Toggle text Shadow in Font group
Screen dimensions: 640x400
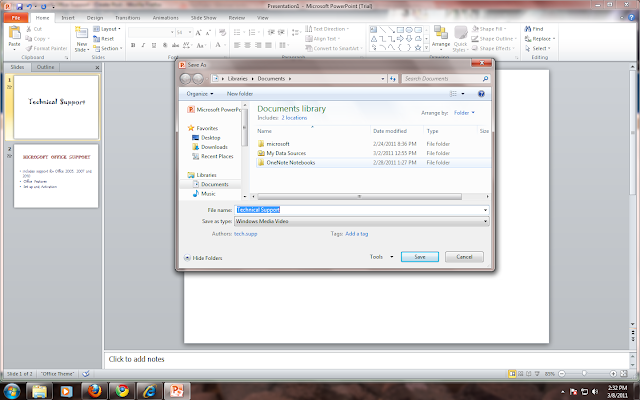pyautogui.click(x=165, y=45)
